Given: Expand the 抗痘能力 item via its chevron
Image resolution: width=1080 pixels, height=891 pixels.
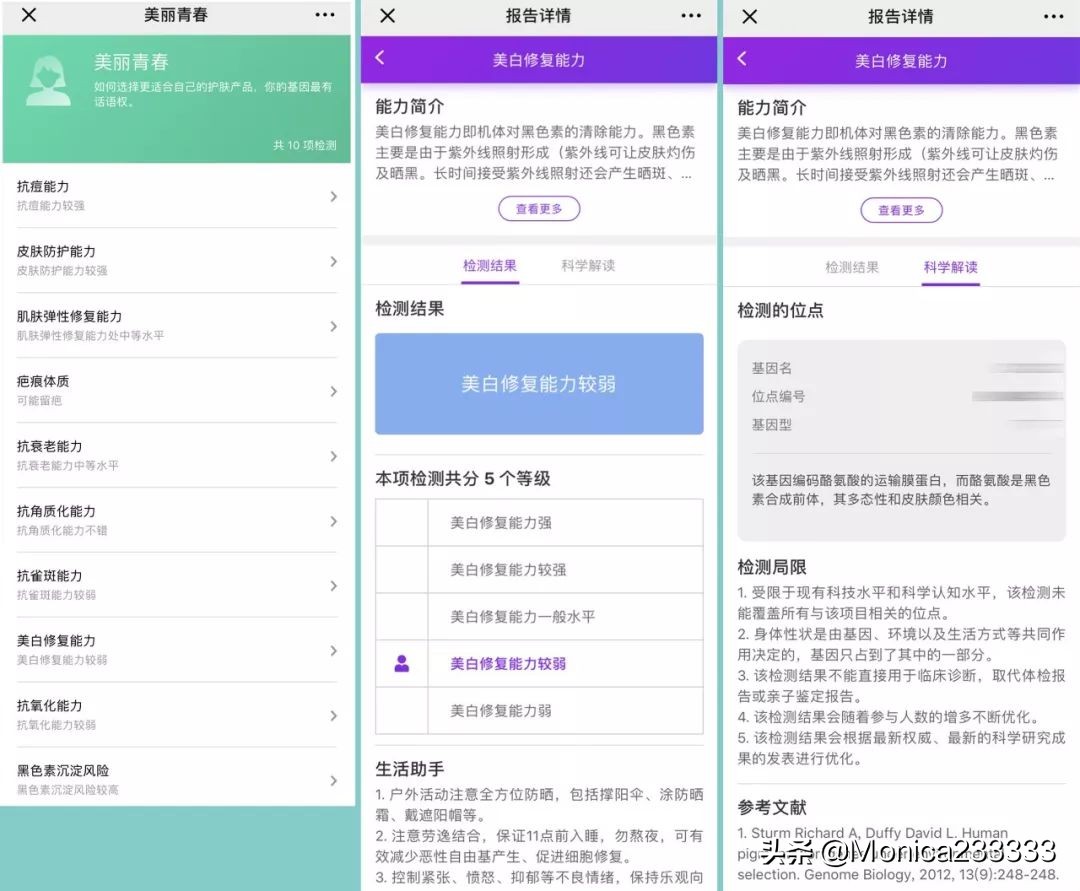Looking at the screenshot, I should [x=333, y=198].
